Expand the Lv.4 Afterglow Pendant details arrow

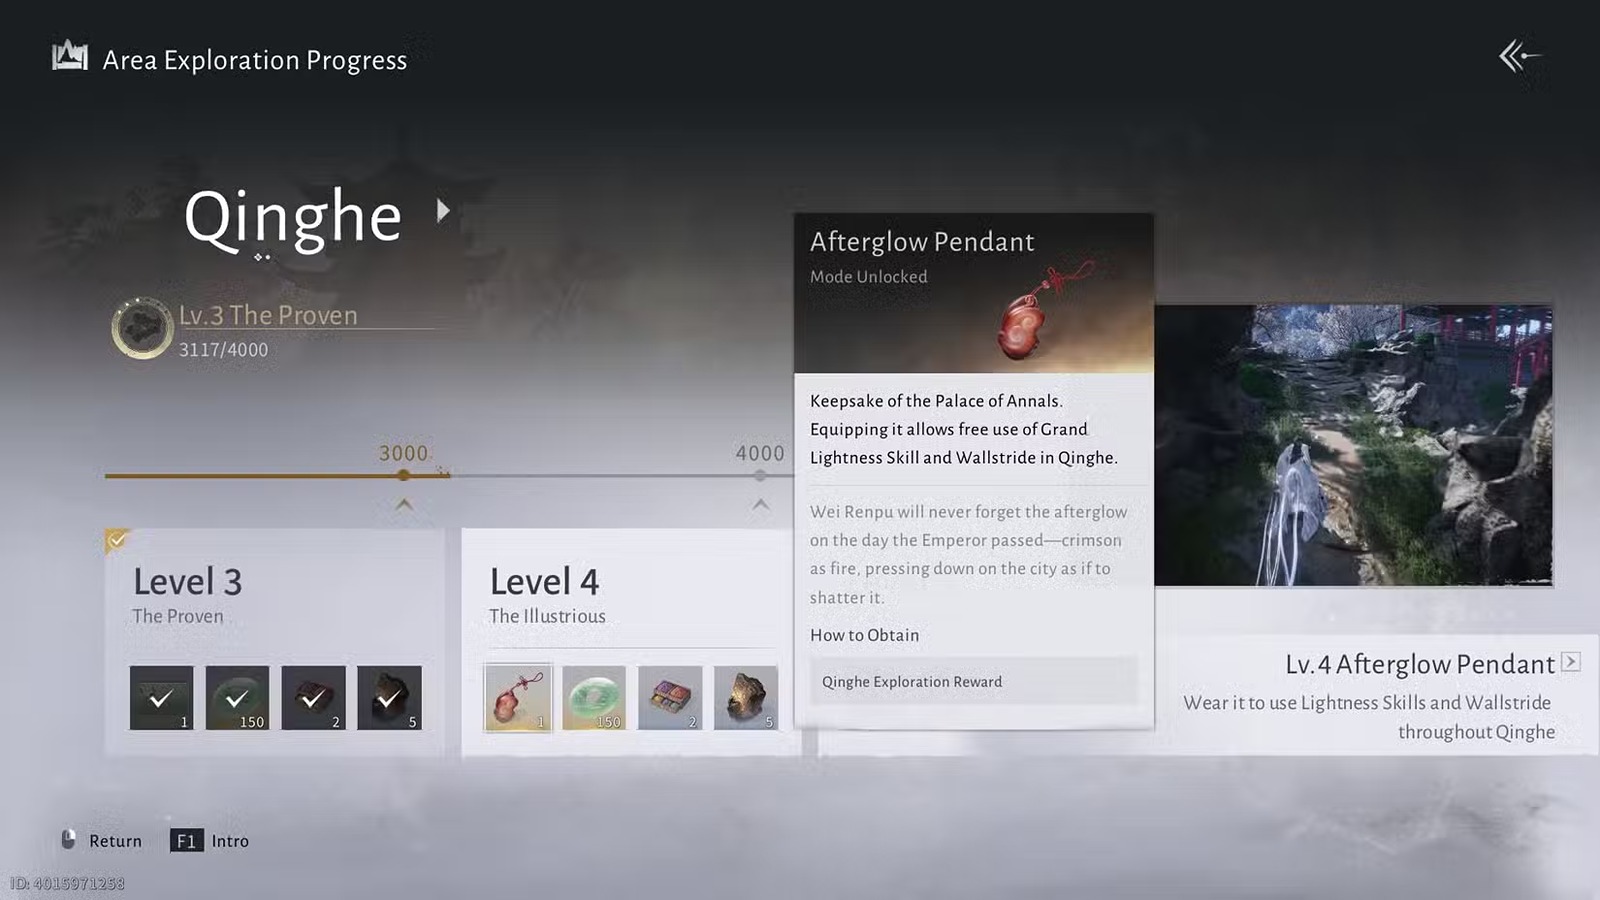click(x=1571, y=662)
